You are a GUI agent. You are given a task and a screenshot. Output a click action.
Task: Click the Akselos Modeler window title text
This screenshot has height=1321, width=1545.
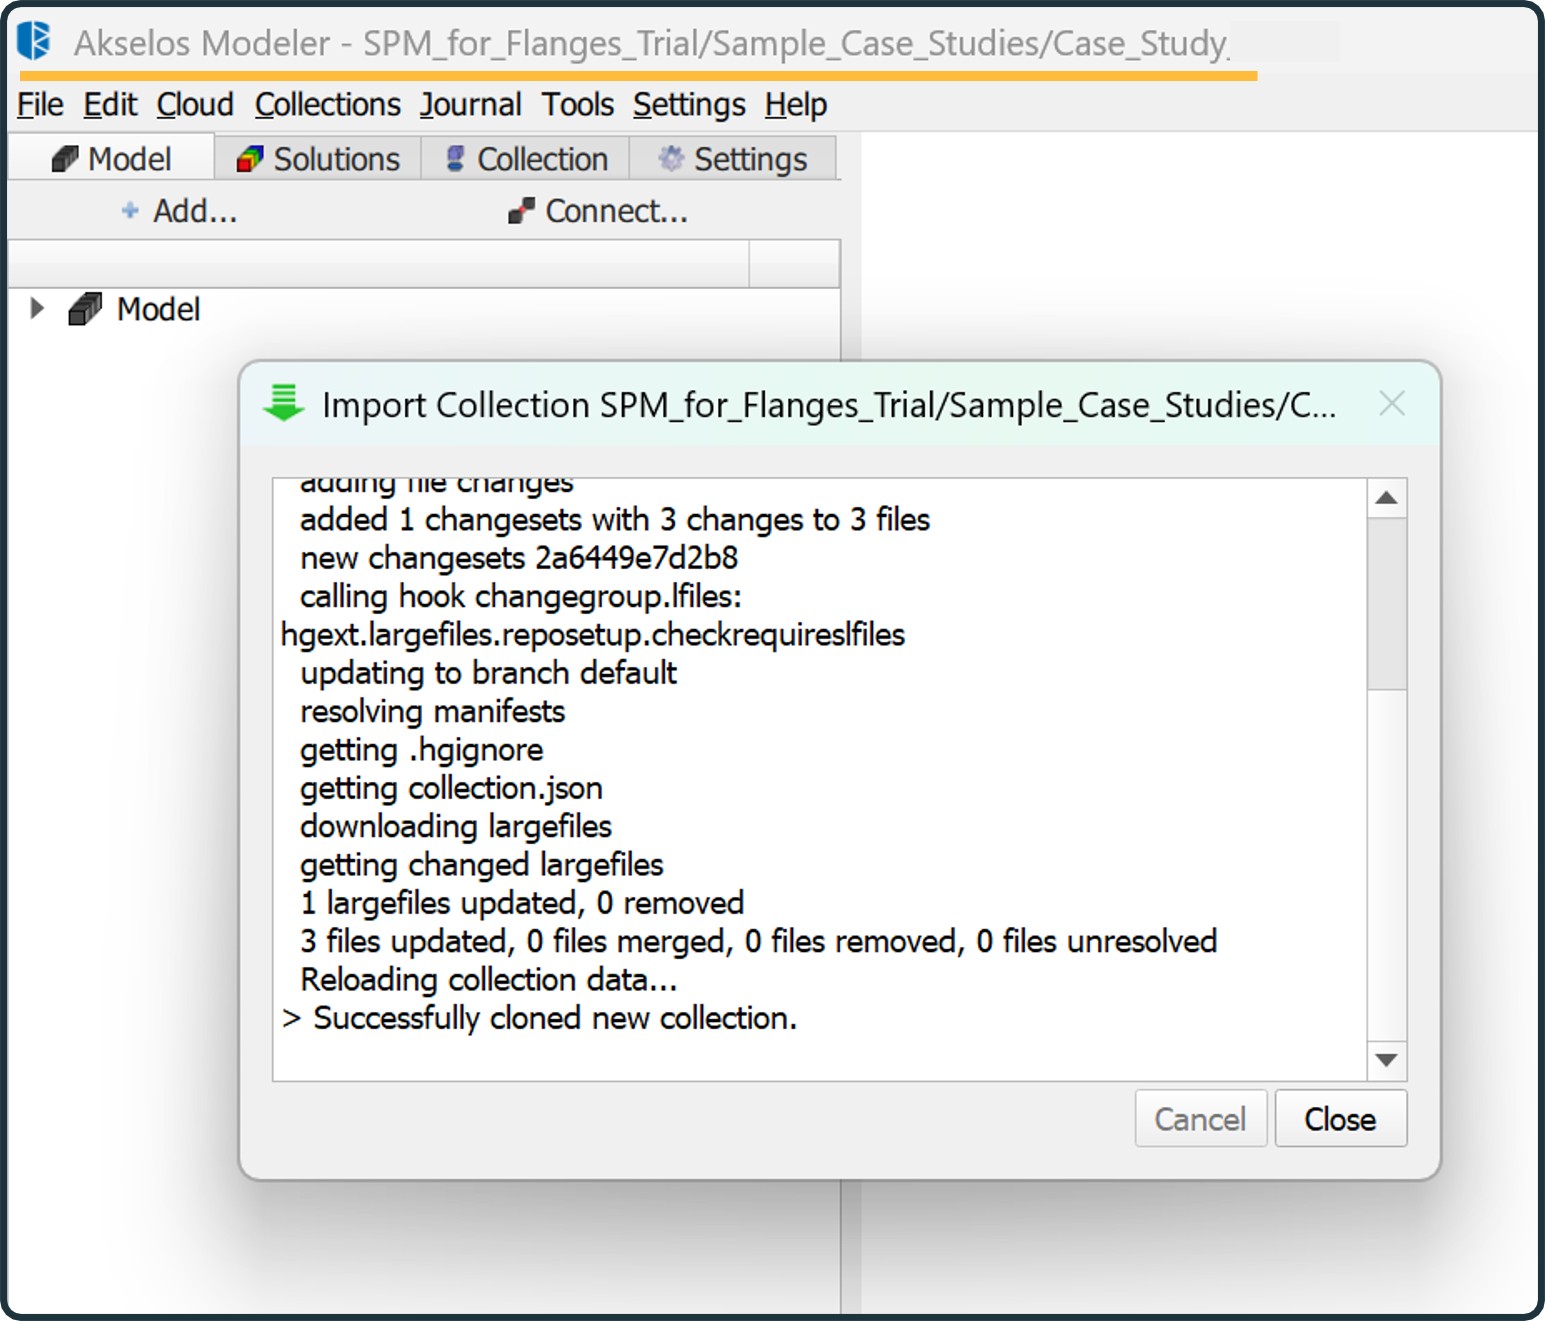pos(652,43)
